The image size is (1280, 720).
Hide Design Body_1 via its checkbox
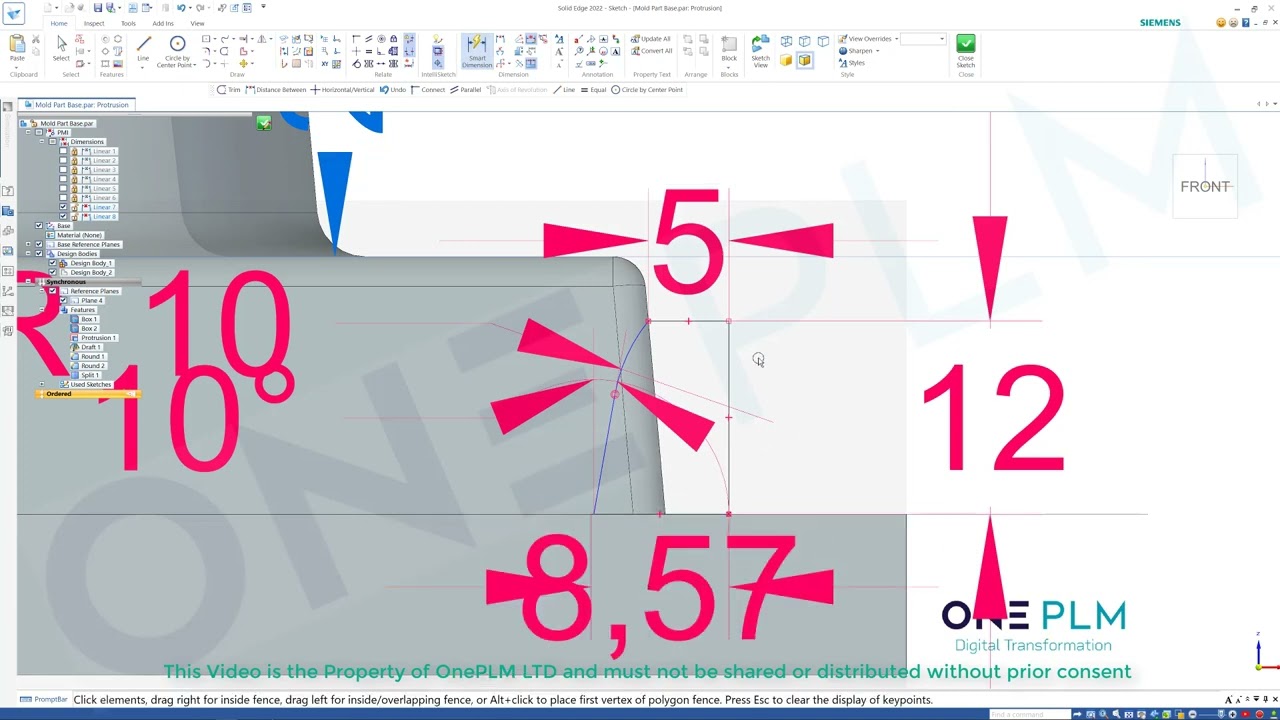52,263
